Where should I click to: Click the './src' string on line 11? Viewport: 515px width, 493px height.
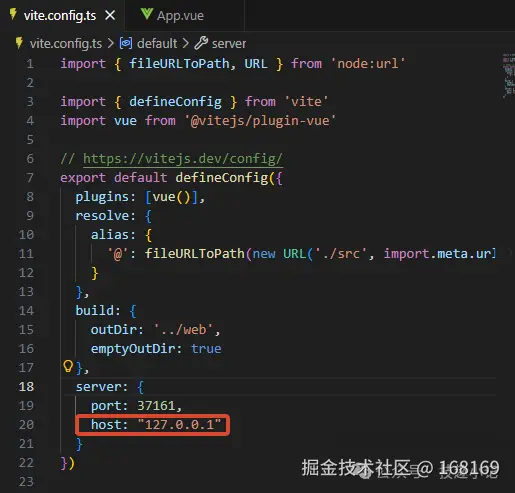pos(341,254)
